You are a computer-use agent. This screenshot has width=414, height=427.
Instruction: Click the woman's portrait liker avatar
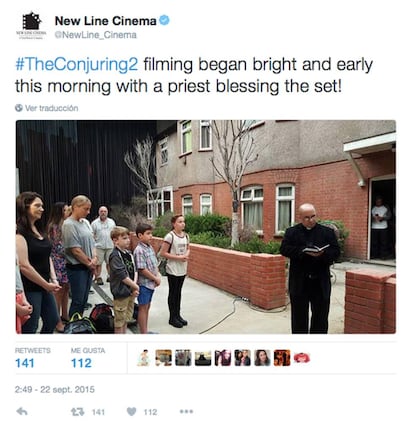pos(262,358)
